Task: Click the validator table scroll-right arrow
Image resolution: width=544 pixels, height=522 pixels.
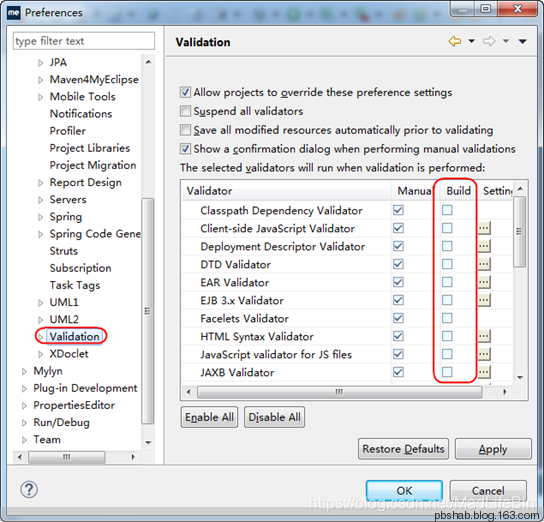Action: 505,392
